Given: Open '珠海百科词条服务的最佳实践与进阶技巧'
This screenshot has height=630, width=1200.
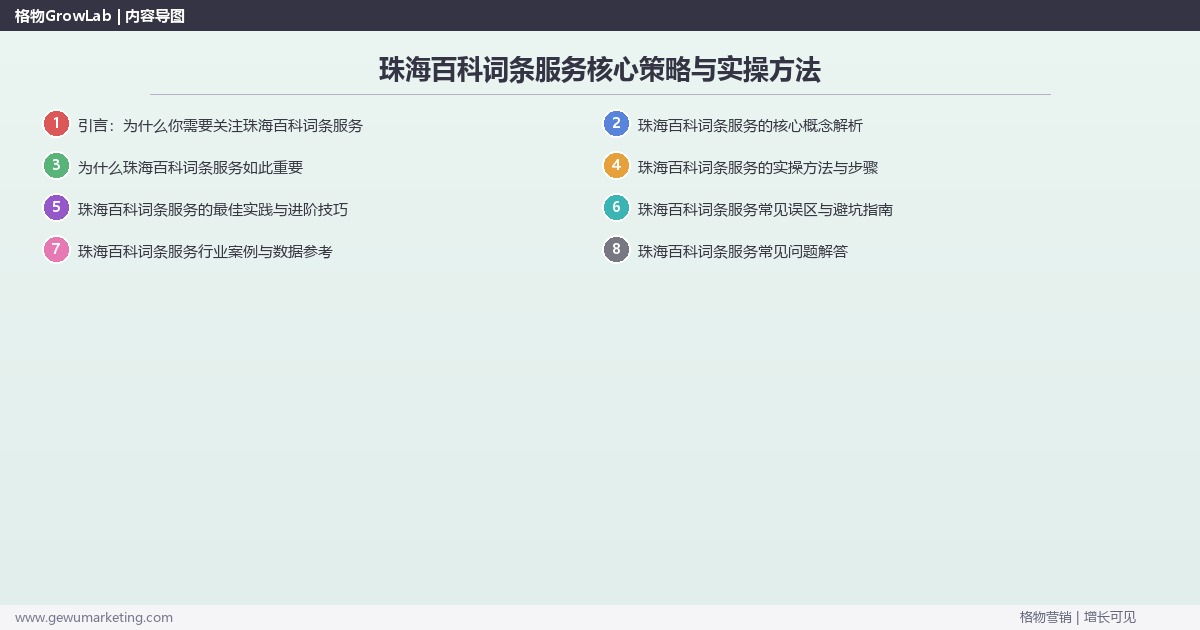Looking at the screenshot, I should point(213,210).
